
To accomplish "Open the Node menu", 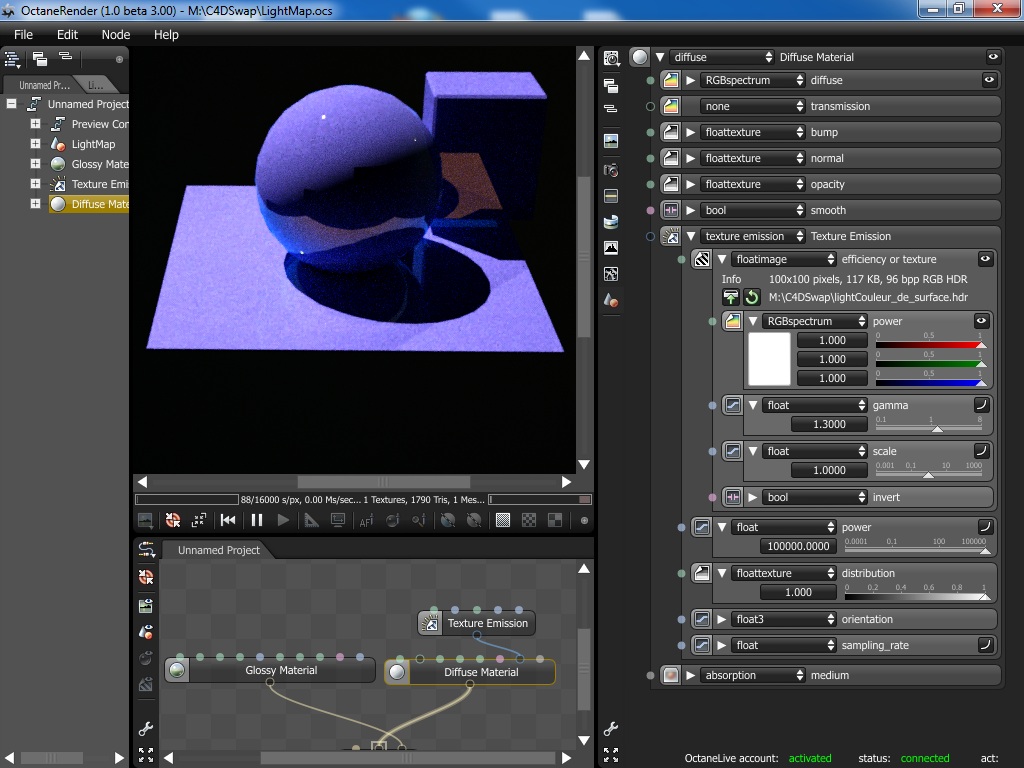I will (x=116, y=34).
